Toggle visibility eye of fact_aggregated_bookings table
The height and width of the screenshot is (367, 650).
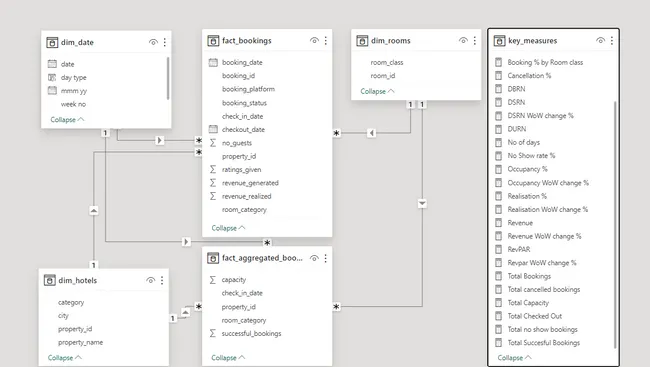[314, 258]
